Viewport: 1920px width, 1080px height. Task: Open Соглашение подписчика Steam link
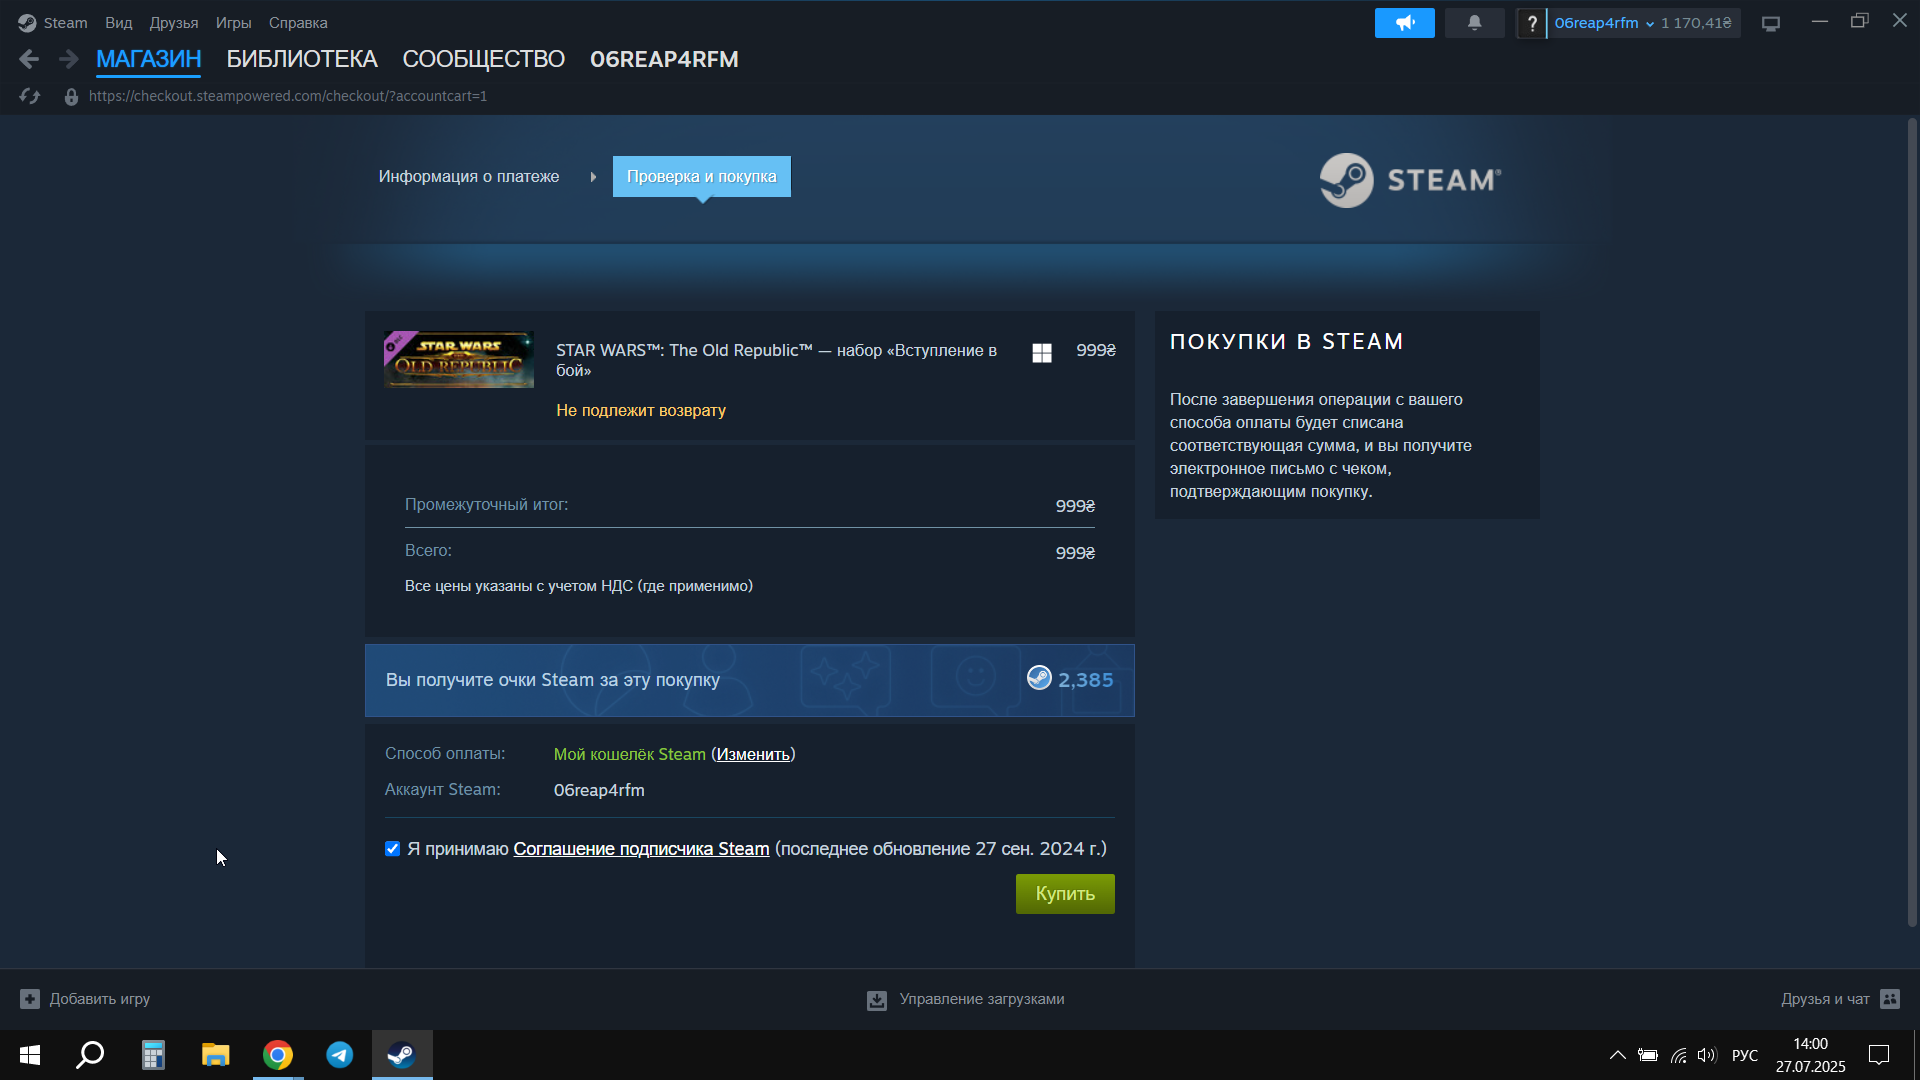641,848
